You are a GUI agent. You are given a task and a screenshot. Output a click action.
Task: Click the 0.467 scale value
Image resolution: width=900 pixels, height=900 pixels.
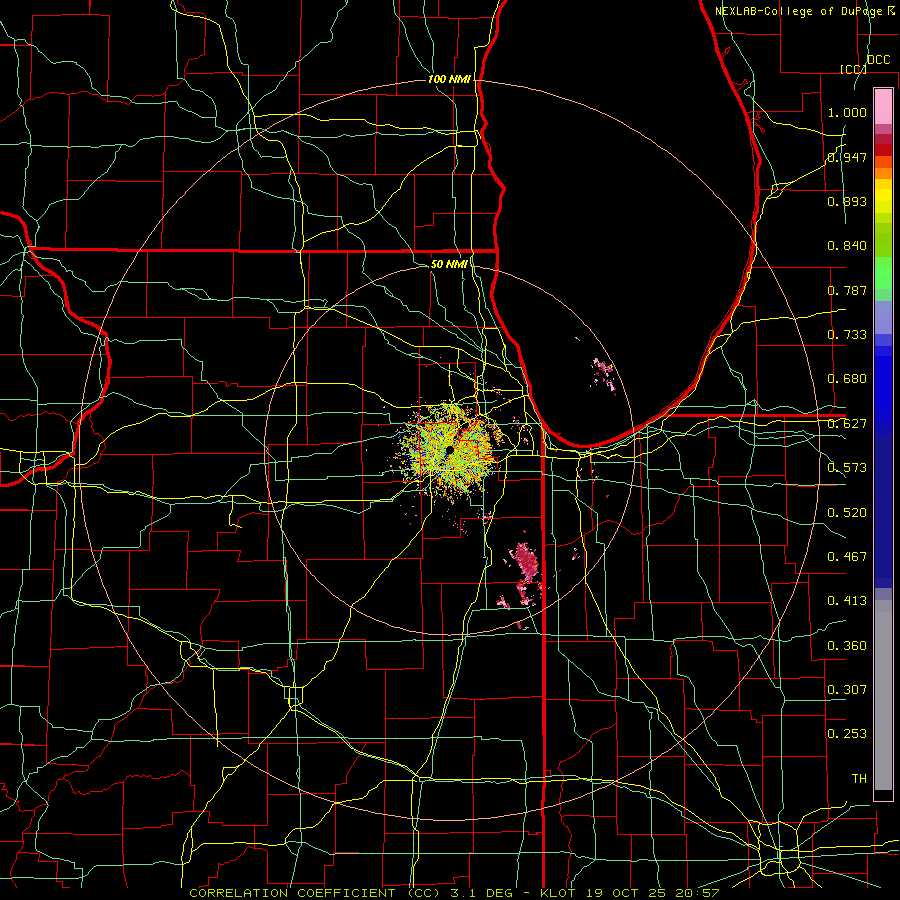[847, 557]
